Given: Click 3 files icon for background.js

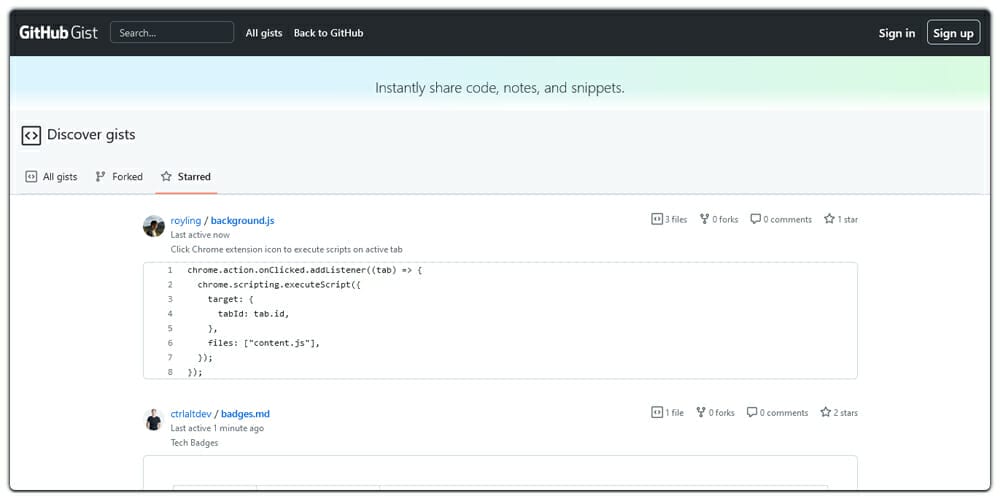Looking at the screenshot, I should (x=657, y=219).
